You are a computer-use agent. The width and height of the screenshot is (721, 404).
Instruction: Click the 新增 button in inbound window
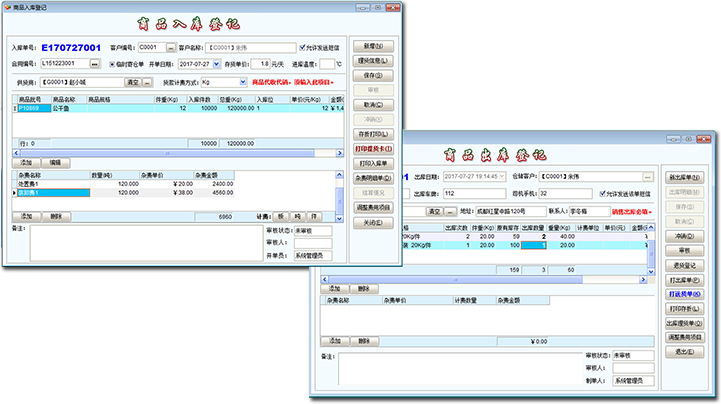[x=373, y=46]
